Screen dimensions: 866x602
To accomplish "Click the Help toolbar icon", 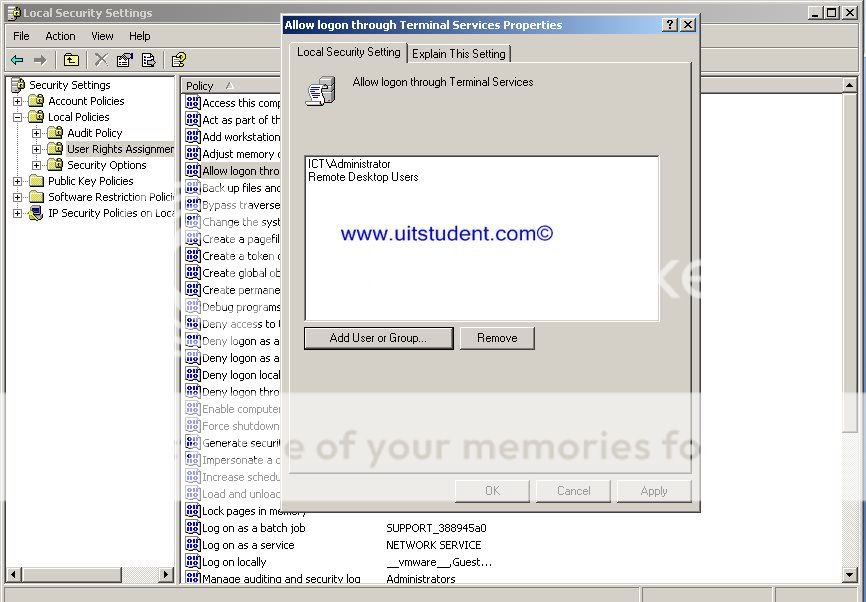I will click(x=178, y=60).
